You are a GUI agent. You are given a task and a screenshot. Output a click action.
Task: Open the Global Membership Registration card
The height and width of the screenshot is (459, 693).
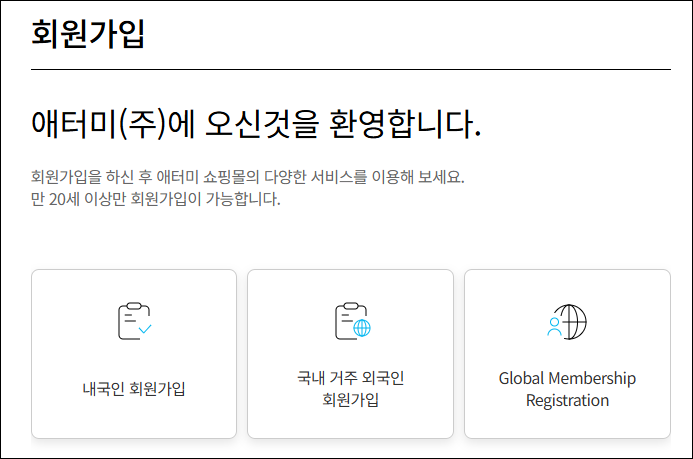click(567, 354)
